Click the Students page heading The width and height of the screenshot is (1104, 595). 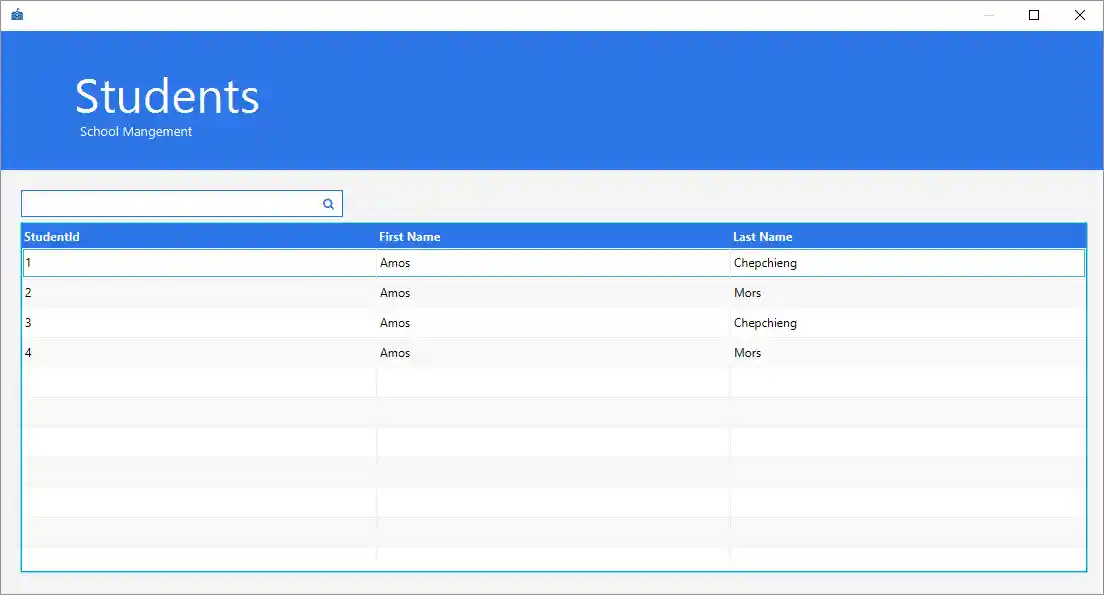click(x=167, y=97)
